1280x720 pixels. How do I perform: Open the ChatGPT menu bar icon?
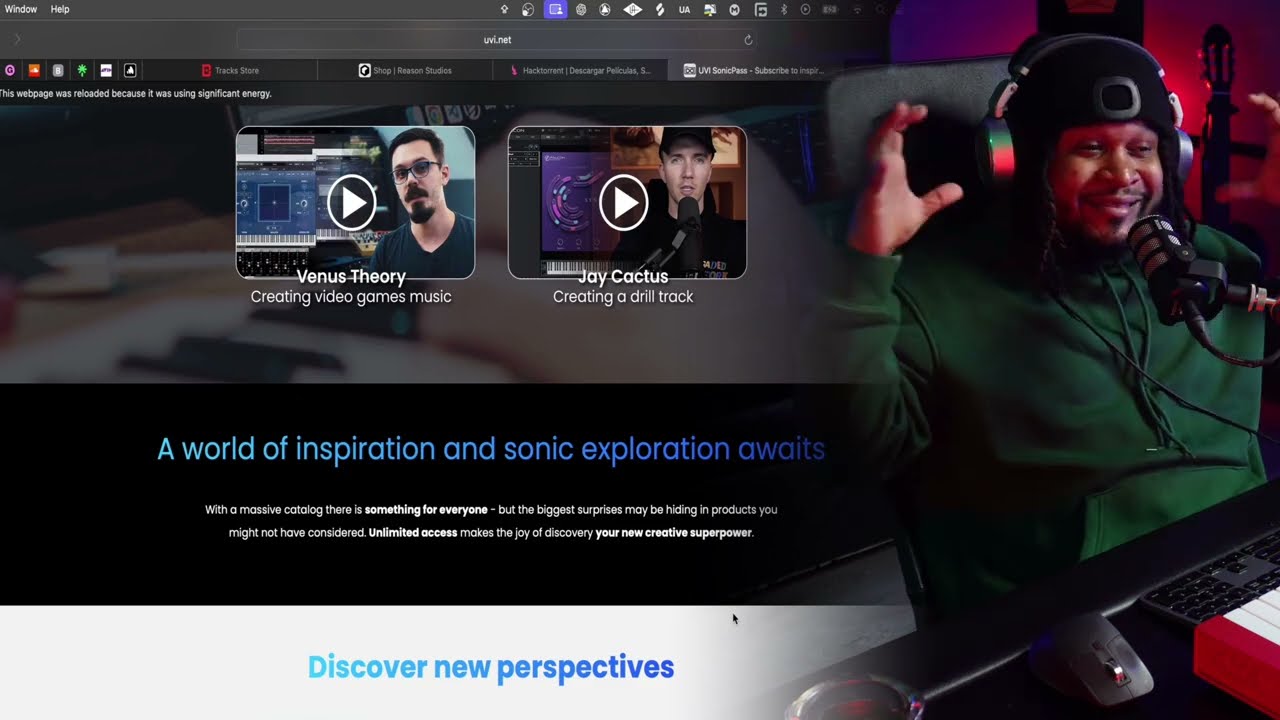click(x=581, y=9)
